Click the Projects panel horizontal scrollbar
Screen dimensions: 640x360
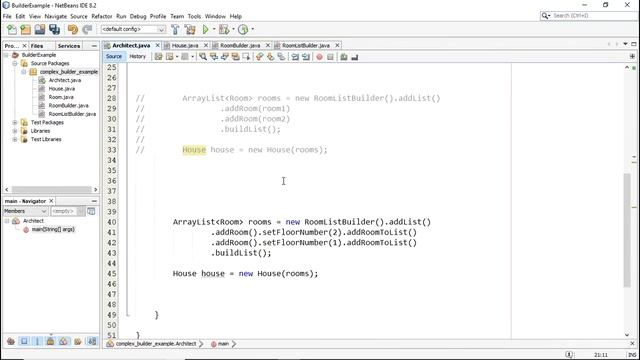(x=51, y=190)
